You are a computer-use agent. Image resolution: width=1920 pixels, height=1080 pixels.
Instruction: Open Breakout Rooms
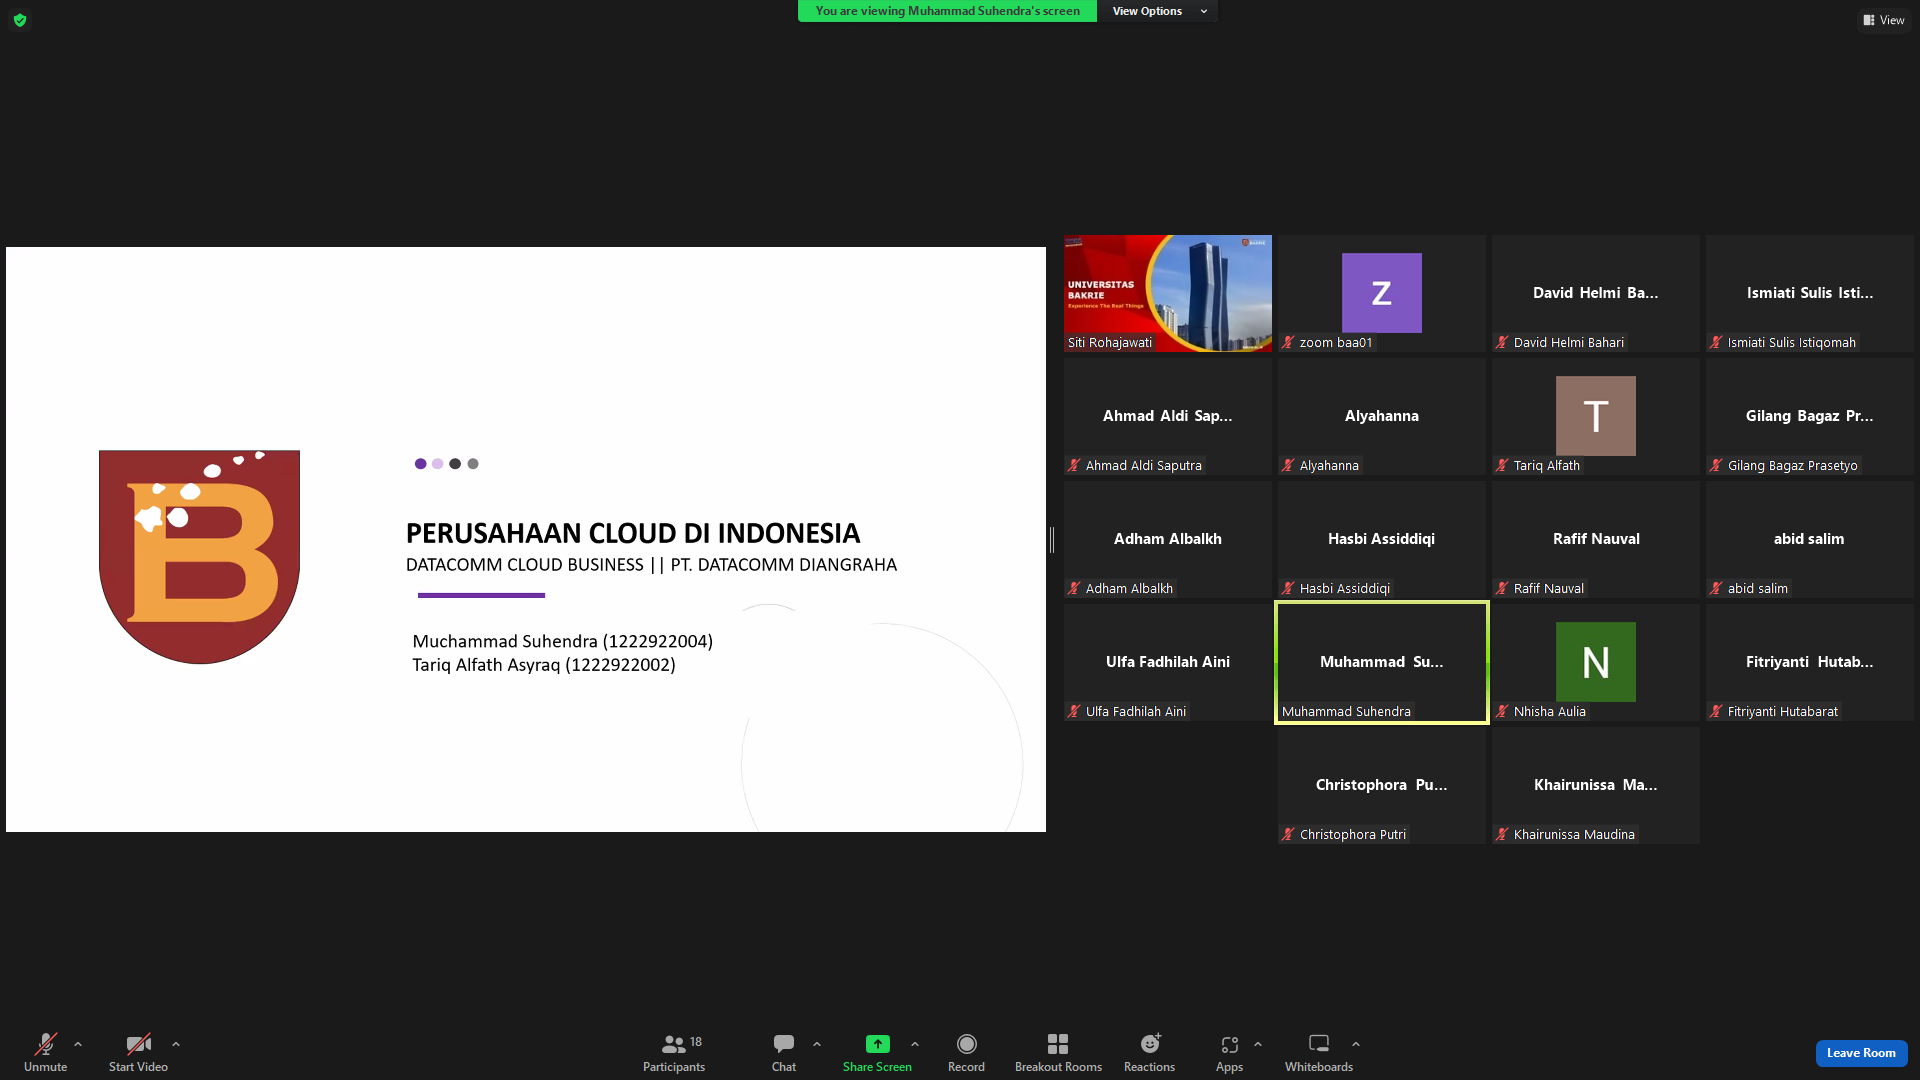1058,1052
